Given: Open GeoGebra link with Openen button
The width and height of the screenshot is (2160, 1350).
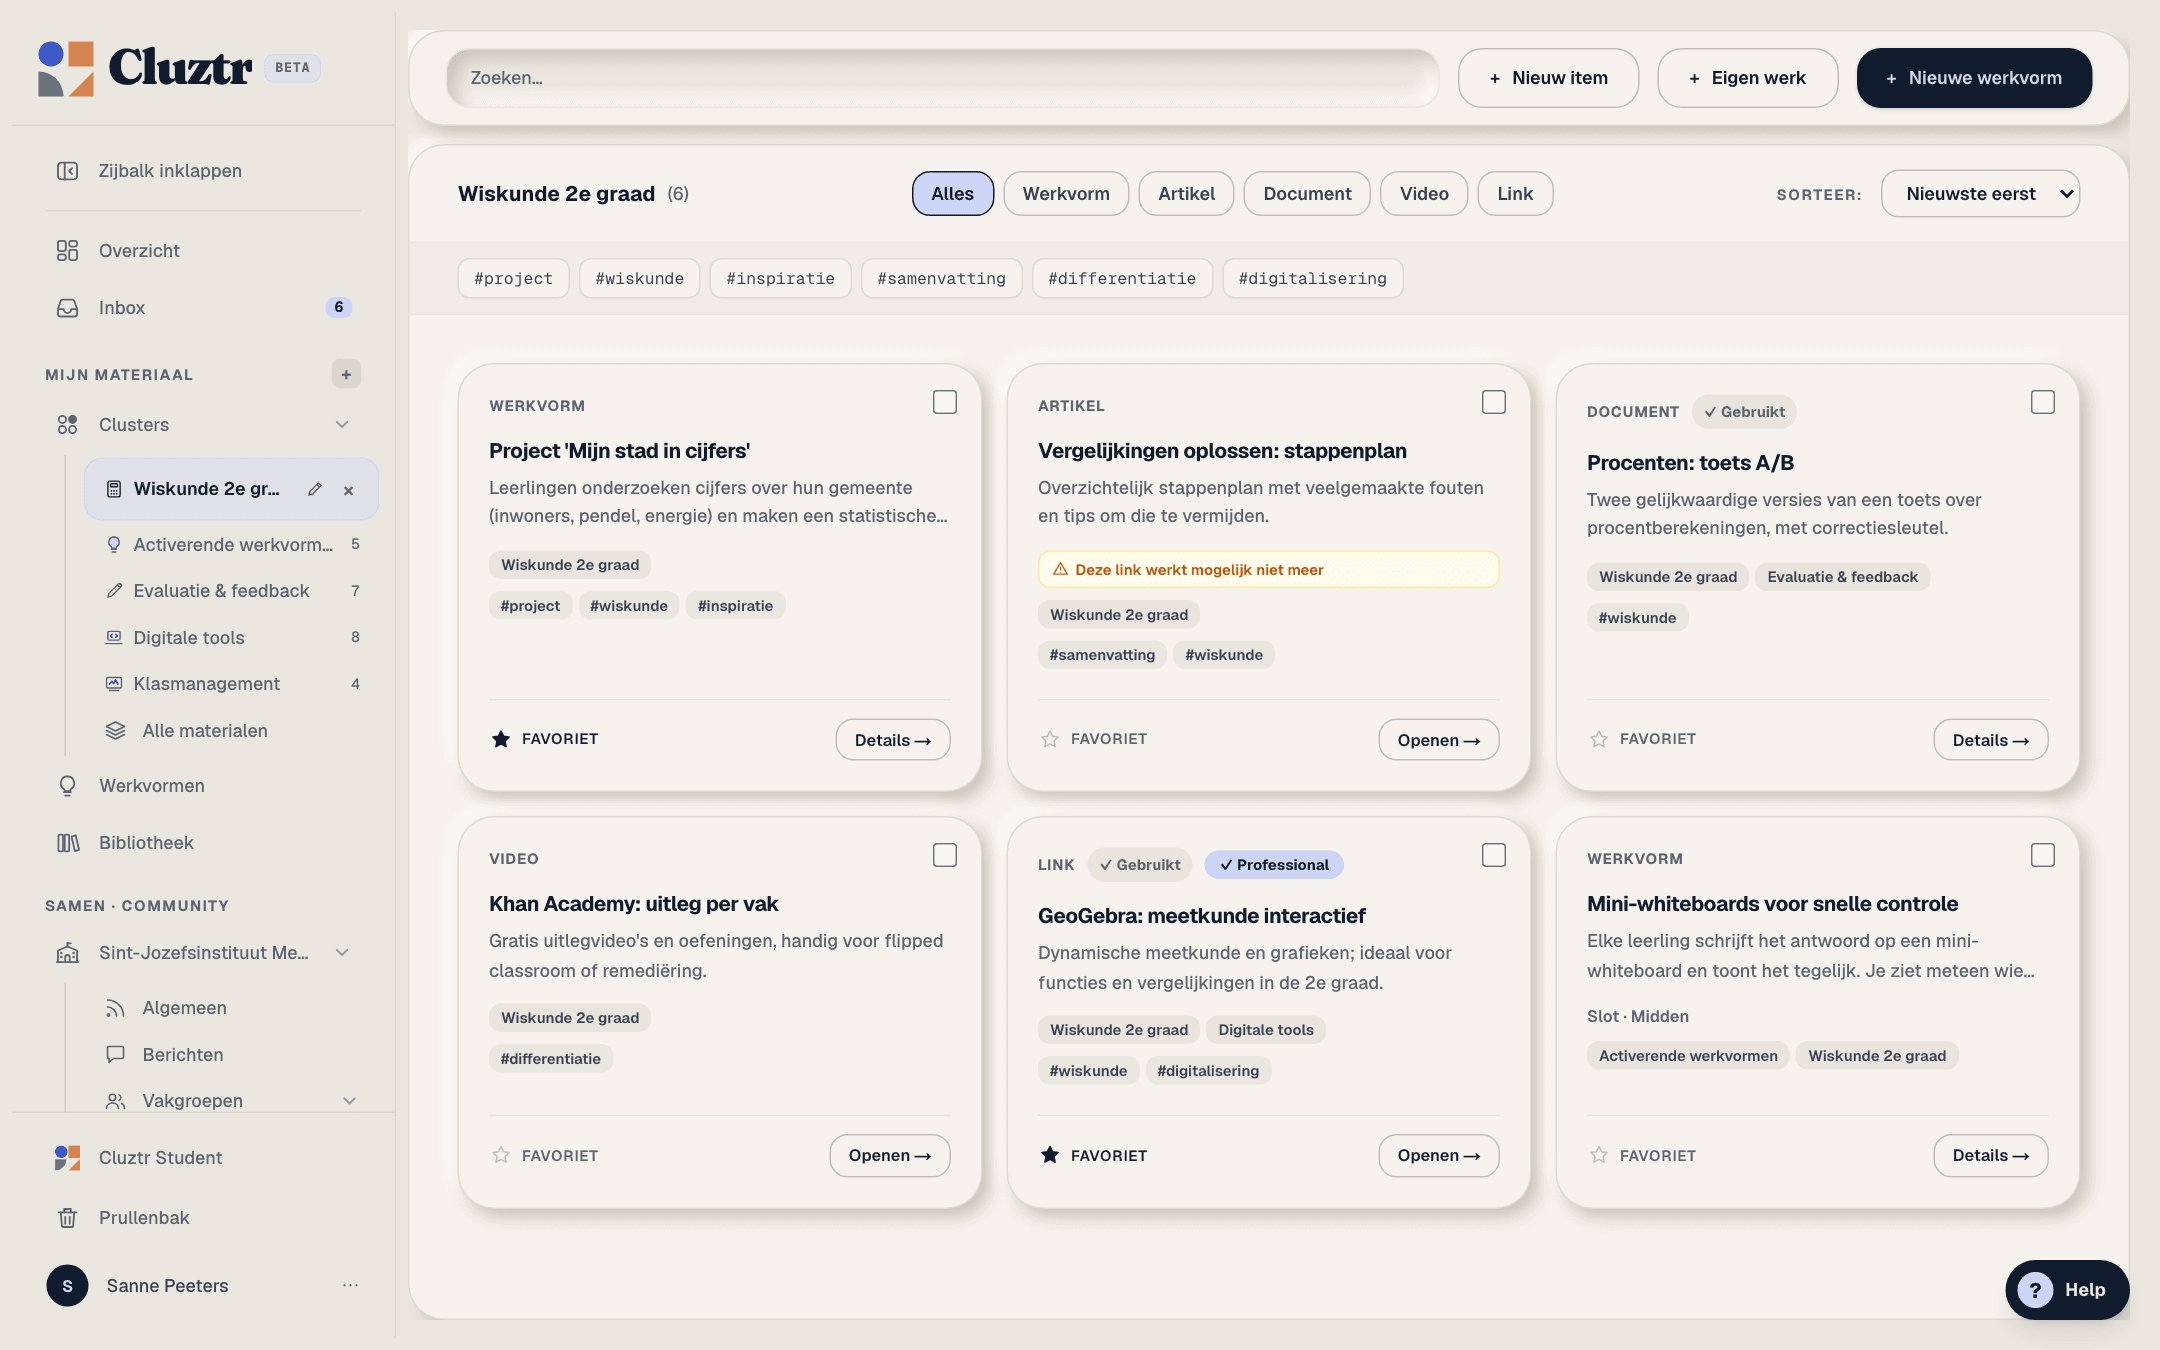Looking at the screenshot, I should pos(1438,1156).
